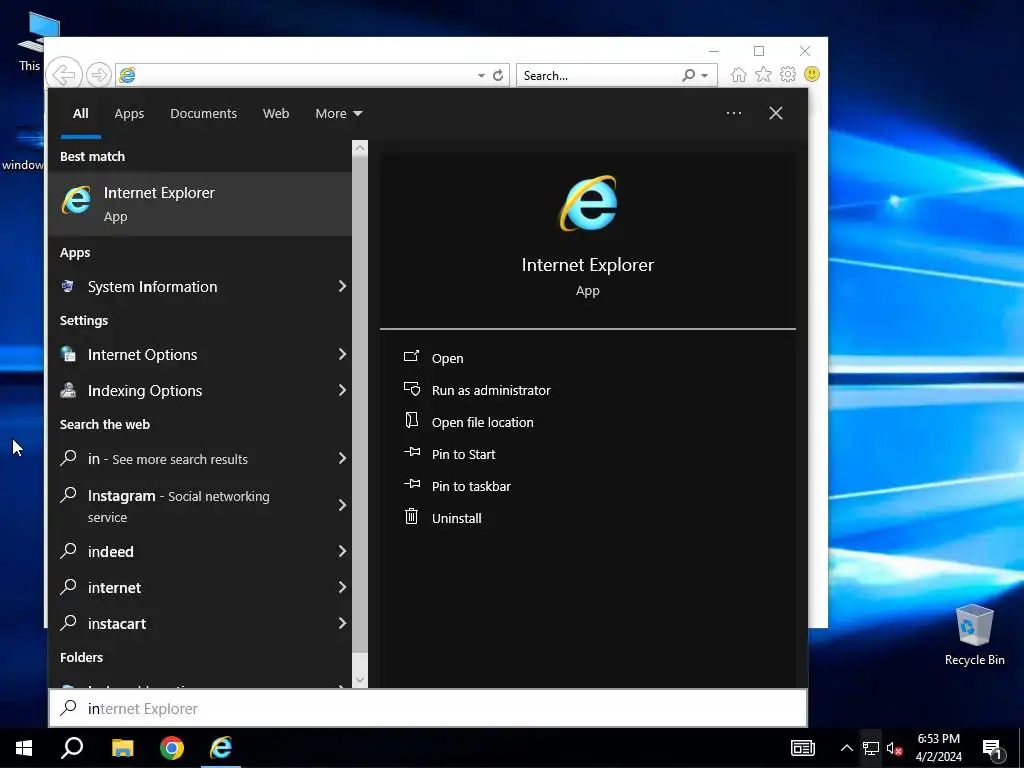
Task: Click Run as administrator
Action: [491, 390]
